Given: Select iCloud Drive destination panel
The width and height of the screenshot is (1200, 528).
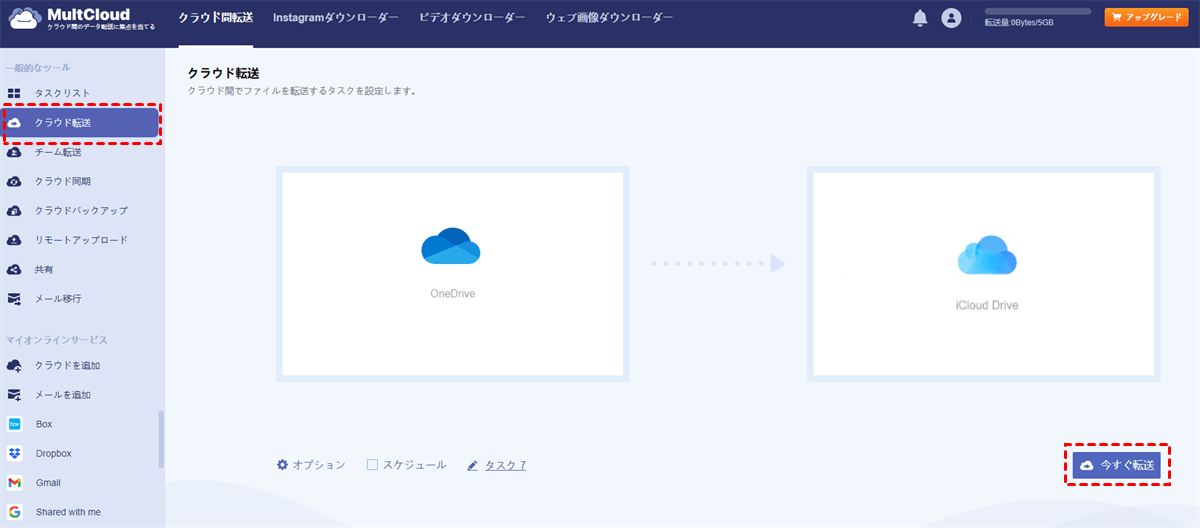Looking at the screenshot, I should point(984,274).
